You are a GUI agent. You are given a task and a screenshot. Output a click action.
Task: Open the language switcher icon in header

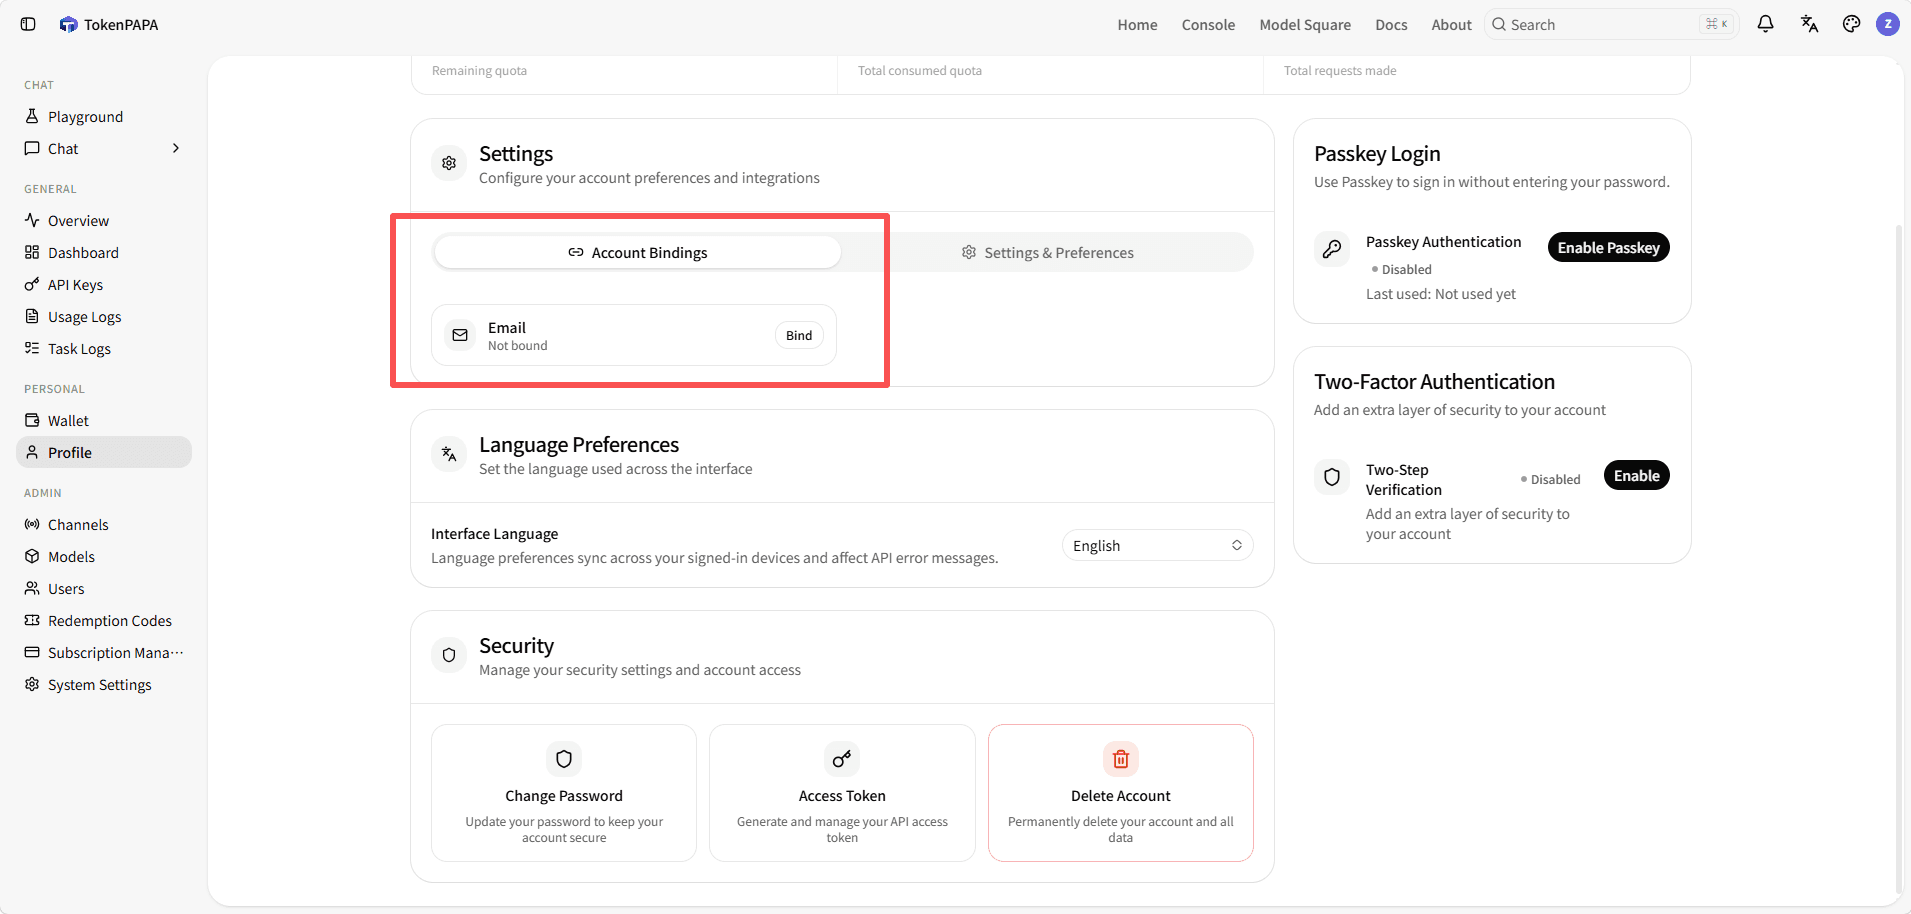point(1809,24)
